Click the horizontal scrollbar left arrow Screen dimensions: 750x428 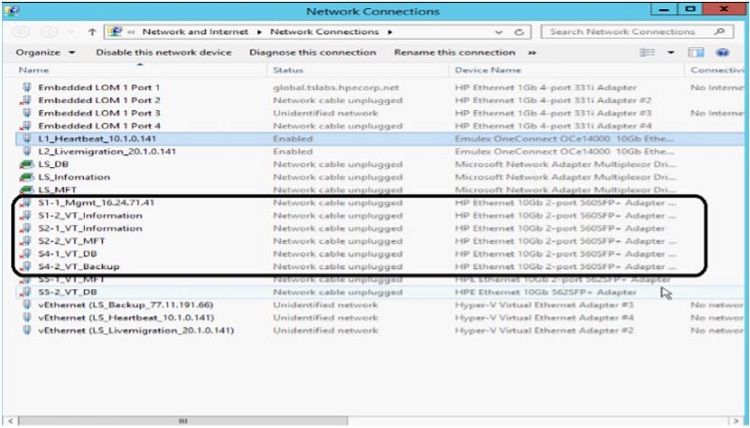click(x=11, y=421)
